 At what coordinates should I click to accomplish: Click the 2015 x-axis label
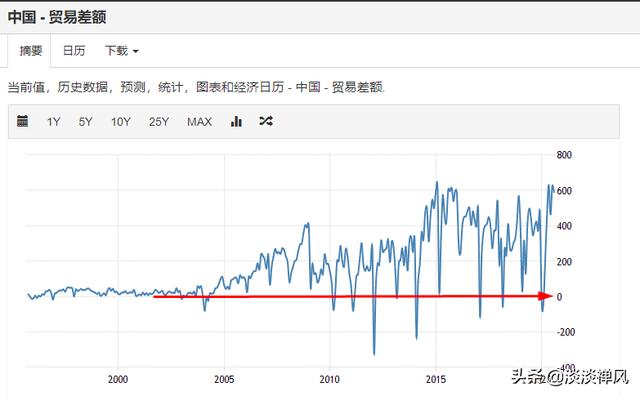436,379
